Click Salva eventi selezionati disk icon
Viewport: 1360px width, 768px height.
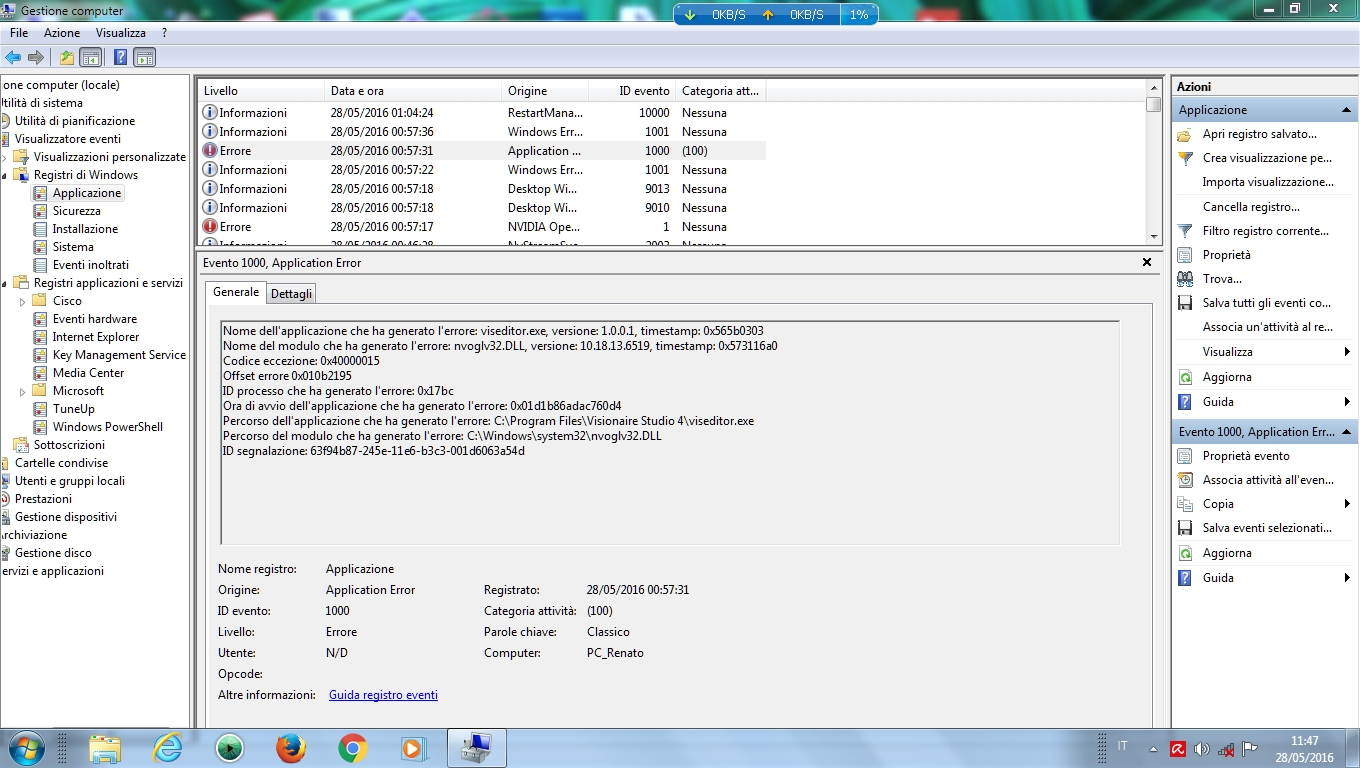1185,528
